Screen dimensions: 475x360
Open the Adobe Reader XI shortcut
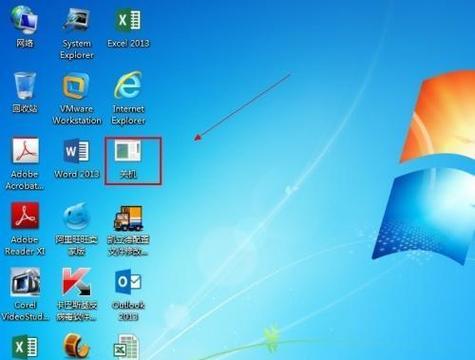click(25, 229)
